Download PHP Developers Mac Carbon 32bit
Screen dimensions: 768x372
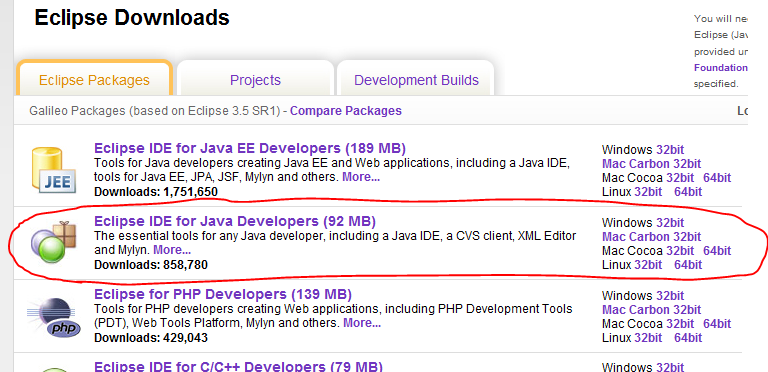pos(651,310)
